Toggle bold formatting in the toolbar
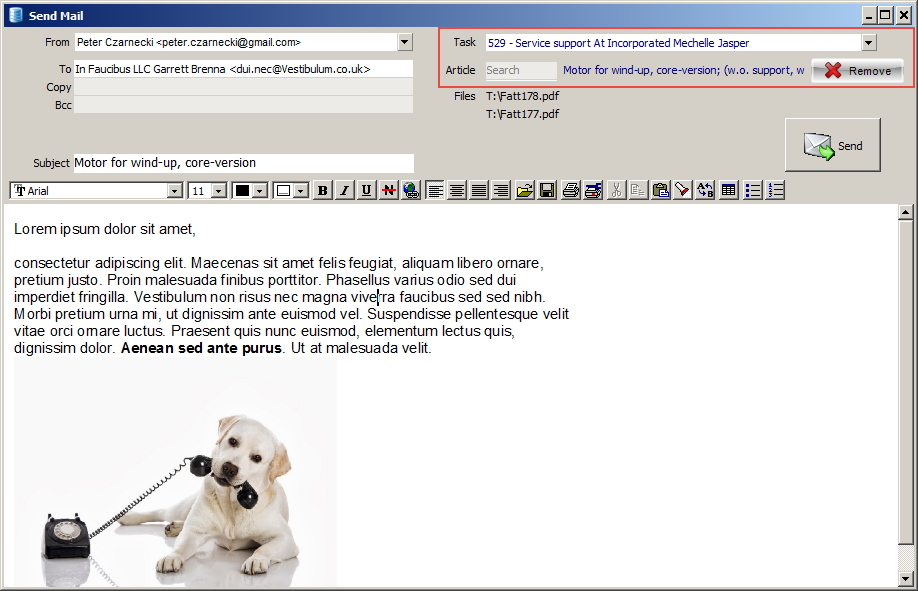This screenshot has width=918, height=591. point(322,191)
